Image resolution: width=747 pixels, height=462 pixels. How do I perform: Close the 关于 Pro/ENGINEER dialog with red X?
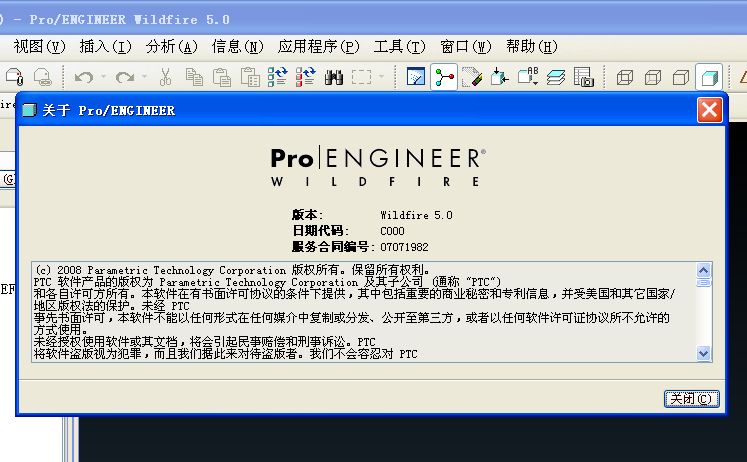pos(709,110)
